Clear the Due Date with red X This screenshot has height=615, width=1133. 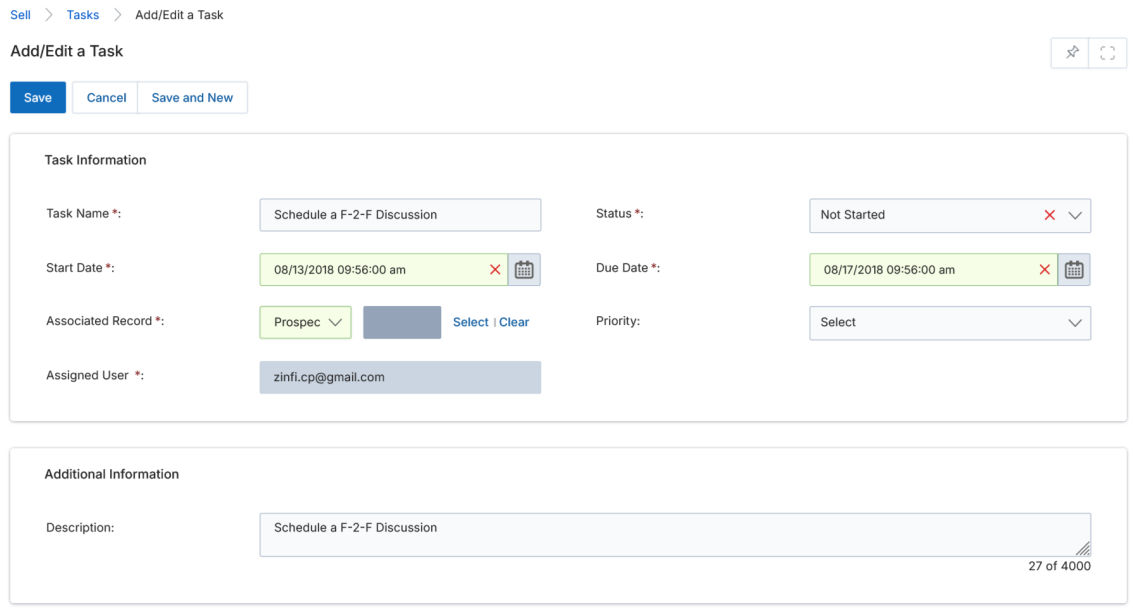pyautogui.click(x=1045, y=270)
